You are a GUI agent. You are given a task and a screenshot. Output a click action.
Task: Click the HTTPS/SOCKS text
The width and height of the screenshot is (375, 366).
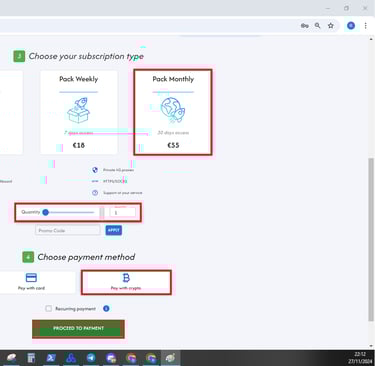click(115, 181)
